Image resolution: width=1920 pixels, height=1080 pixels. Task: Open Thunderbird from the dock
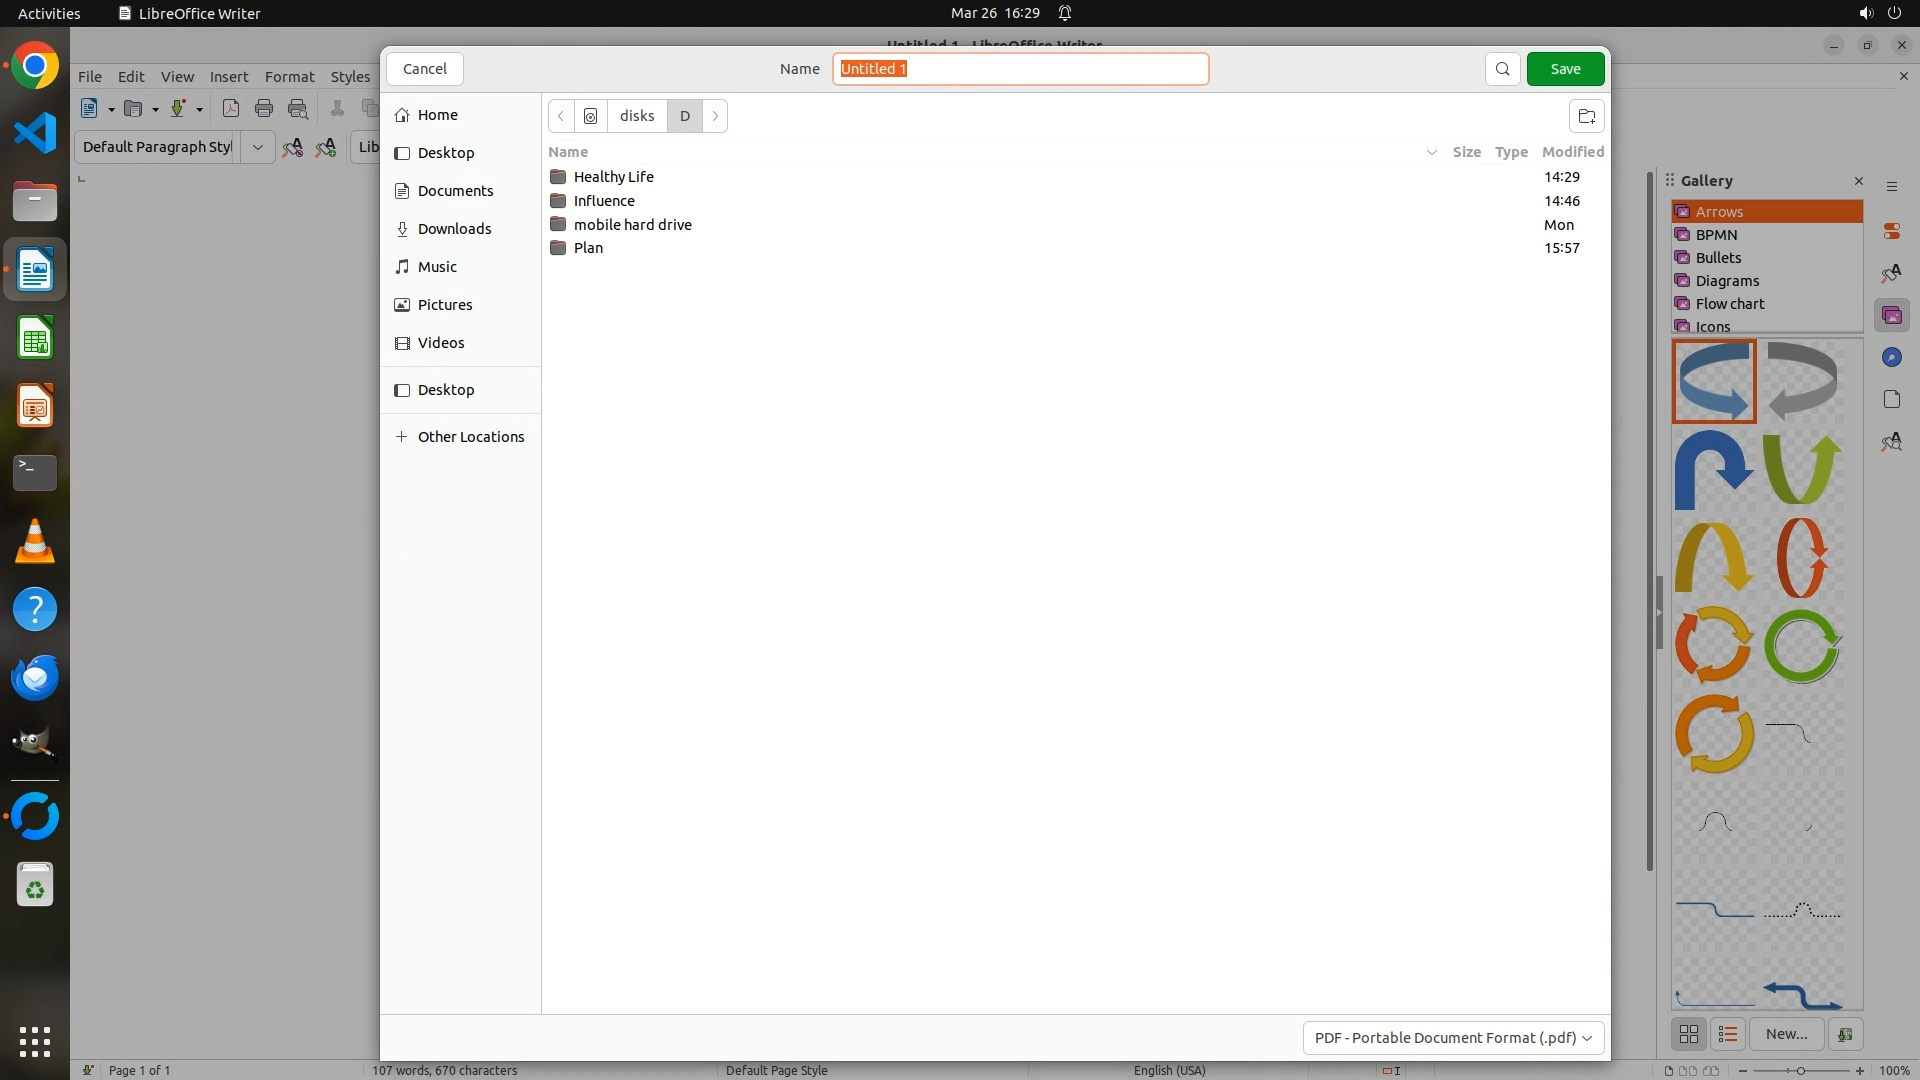pyautogui.click(x=35, y=678)
